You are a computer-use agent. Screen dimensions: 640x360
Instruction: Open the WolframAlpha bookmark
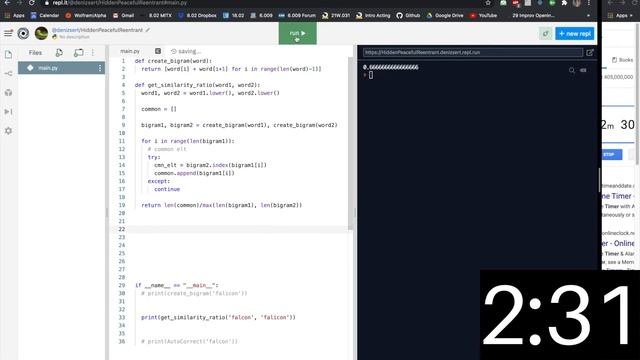pyautogui.click(x=86, y=16)
